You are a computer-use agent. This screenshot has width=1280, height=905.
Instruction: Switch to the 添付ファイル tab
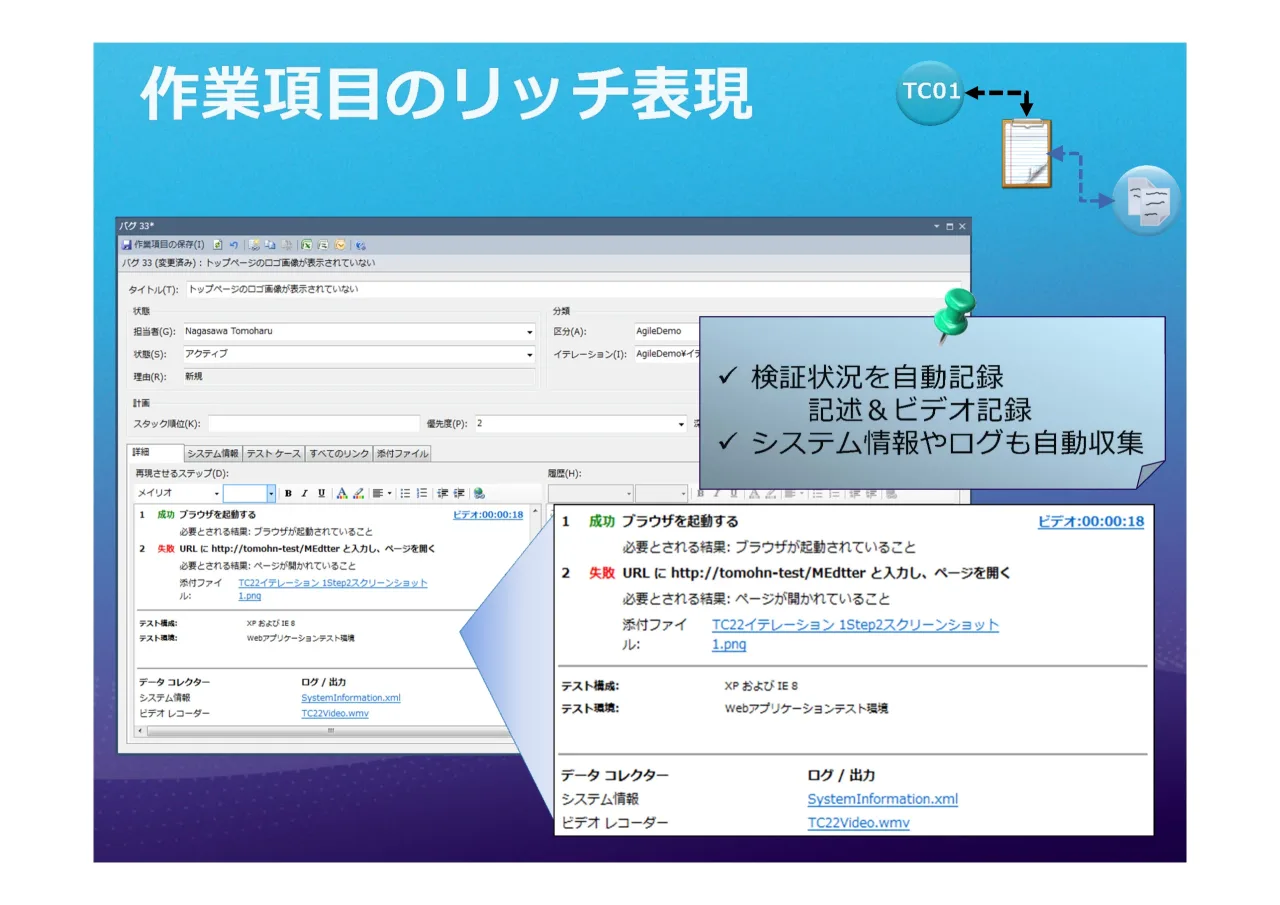tap(402, 454)
